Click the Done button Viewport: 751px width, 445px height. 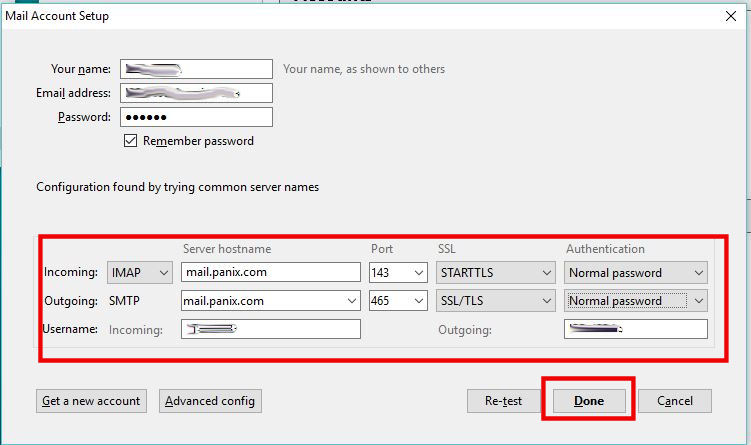tap(588, 401)
